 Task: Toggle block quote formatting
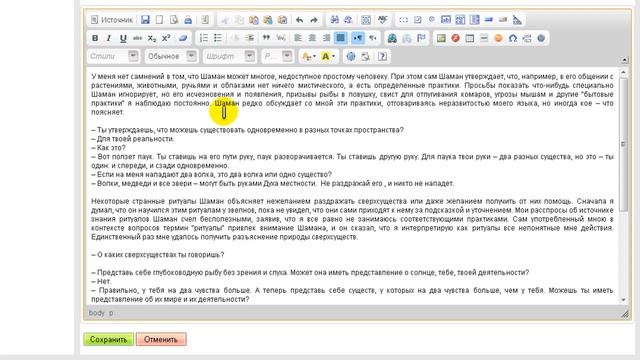267,38
